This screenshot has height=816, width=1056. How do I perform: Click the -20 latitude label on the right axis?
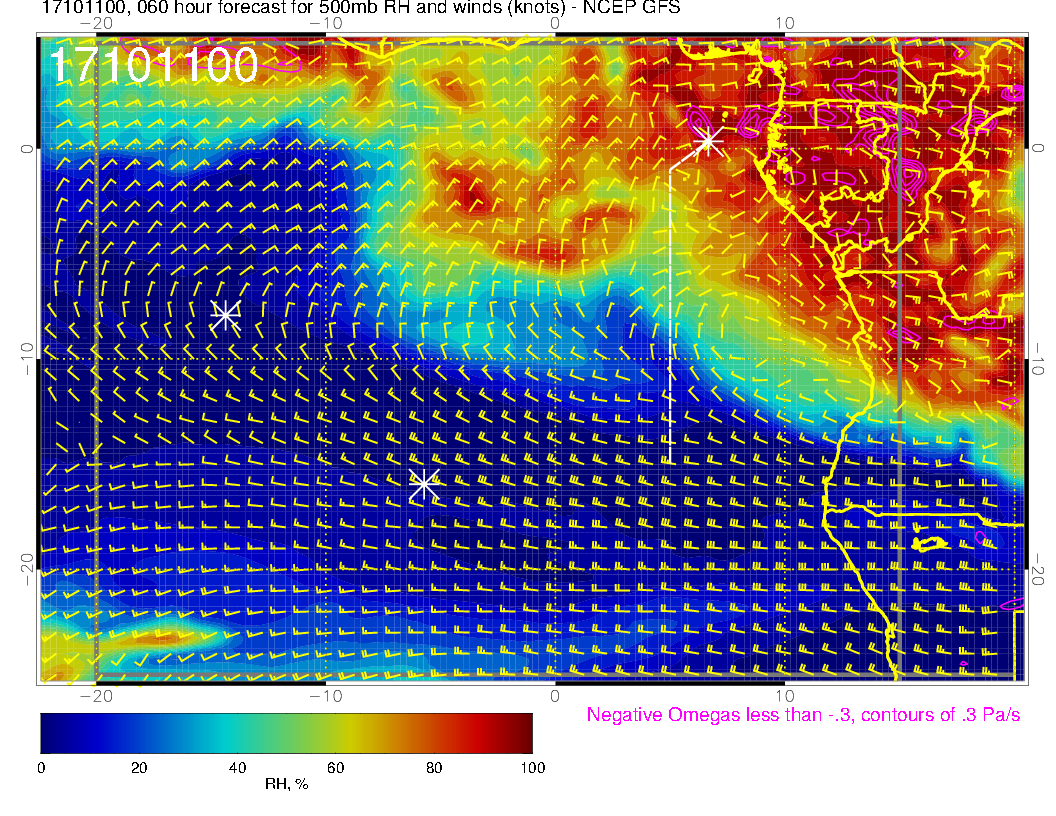coord(1040,568)
